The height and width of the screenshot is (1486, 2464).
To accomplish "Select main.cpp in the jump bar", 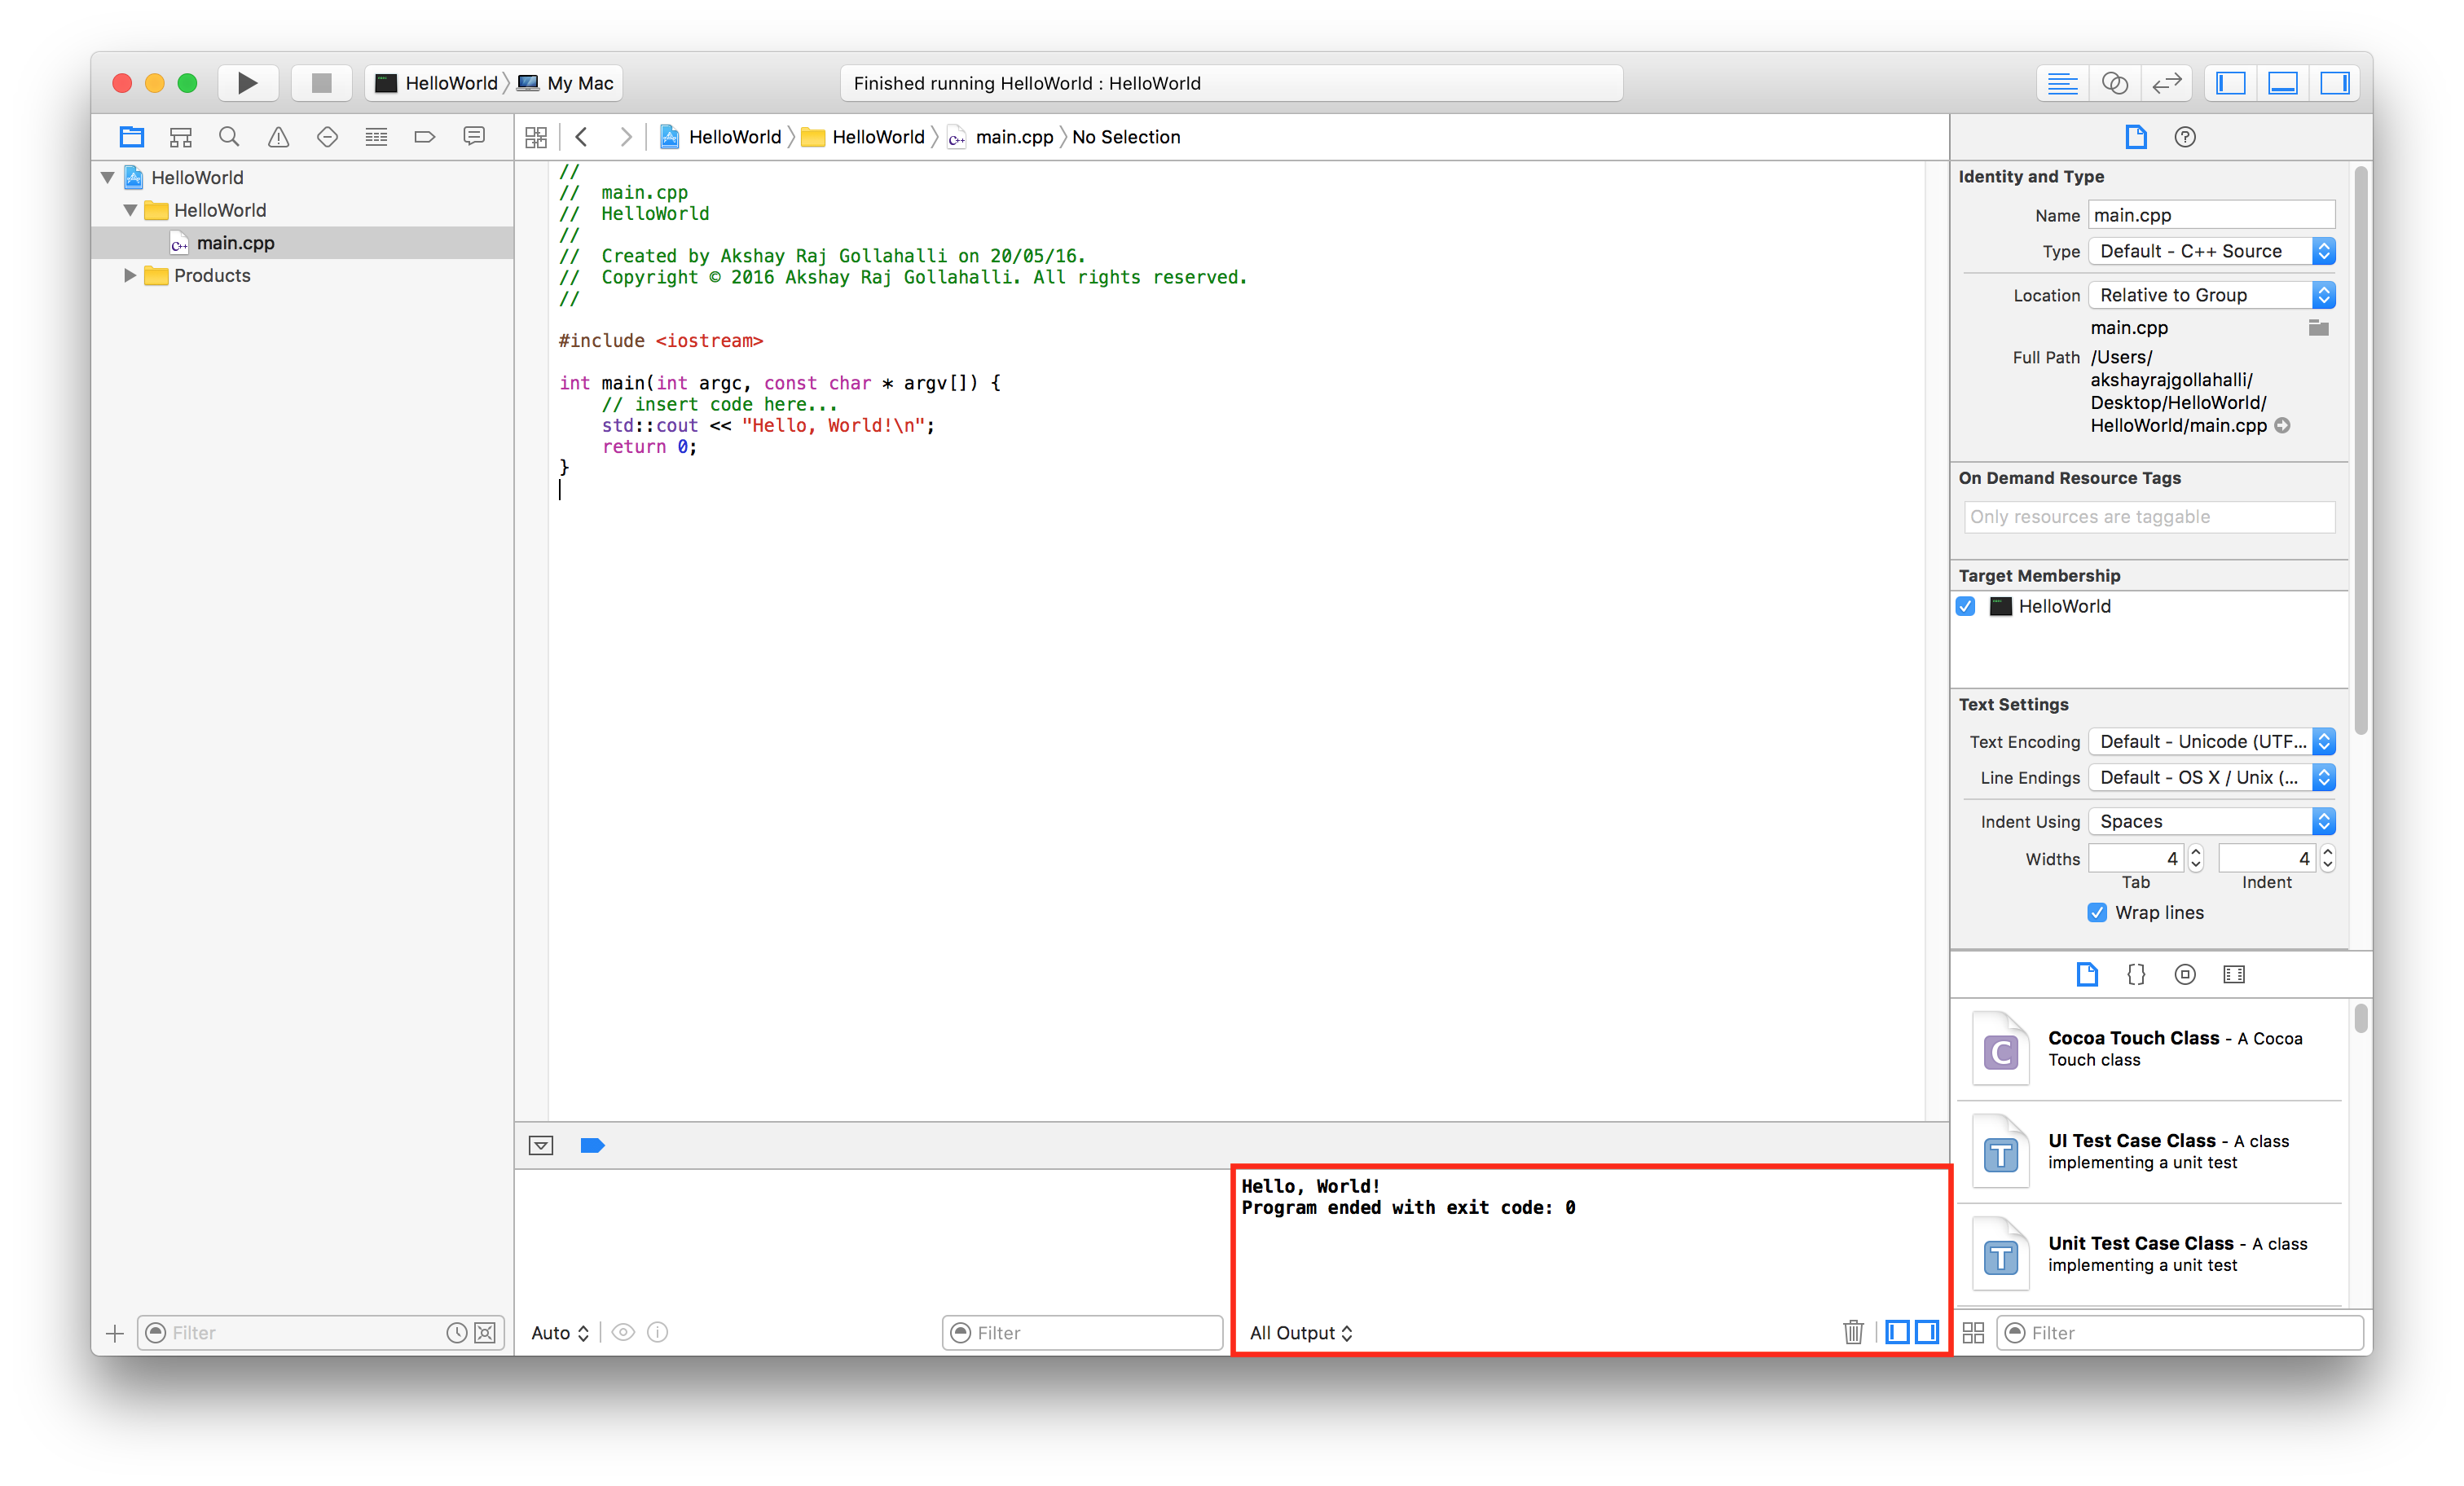I will coord(1013,137).
